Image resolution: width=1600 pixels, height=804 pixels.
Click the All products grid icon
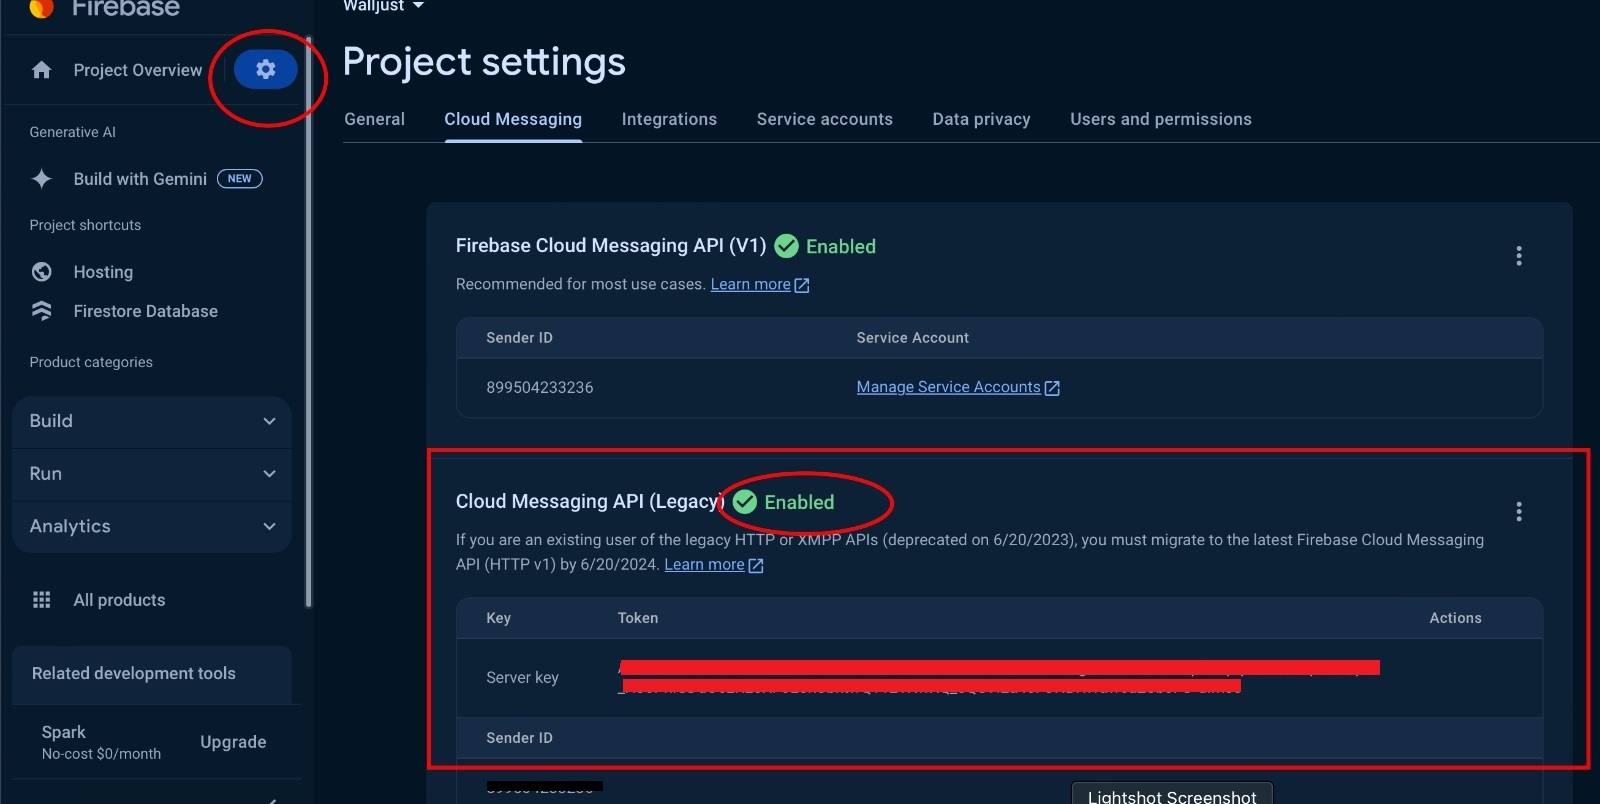41,600
